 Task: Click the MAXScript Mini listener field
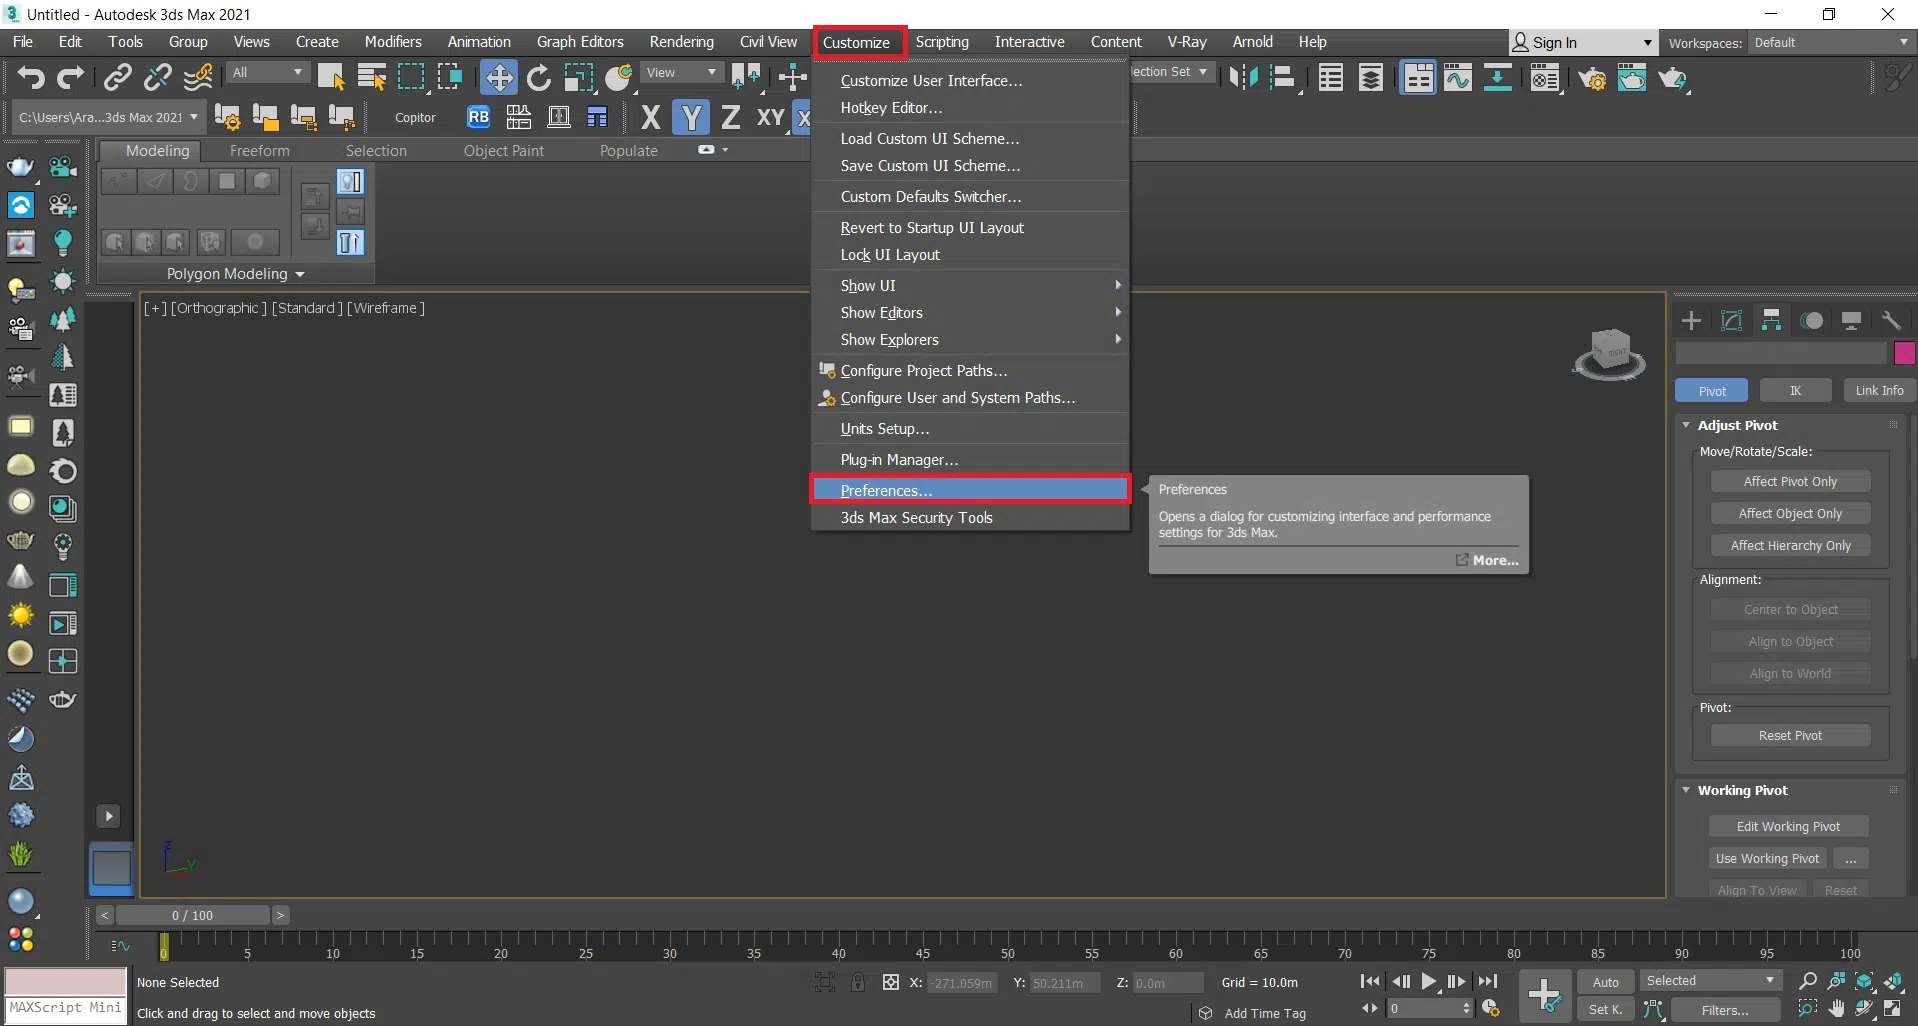[66, 1008]
